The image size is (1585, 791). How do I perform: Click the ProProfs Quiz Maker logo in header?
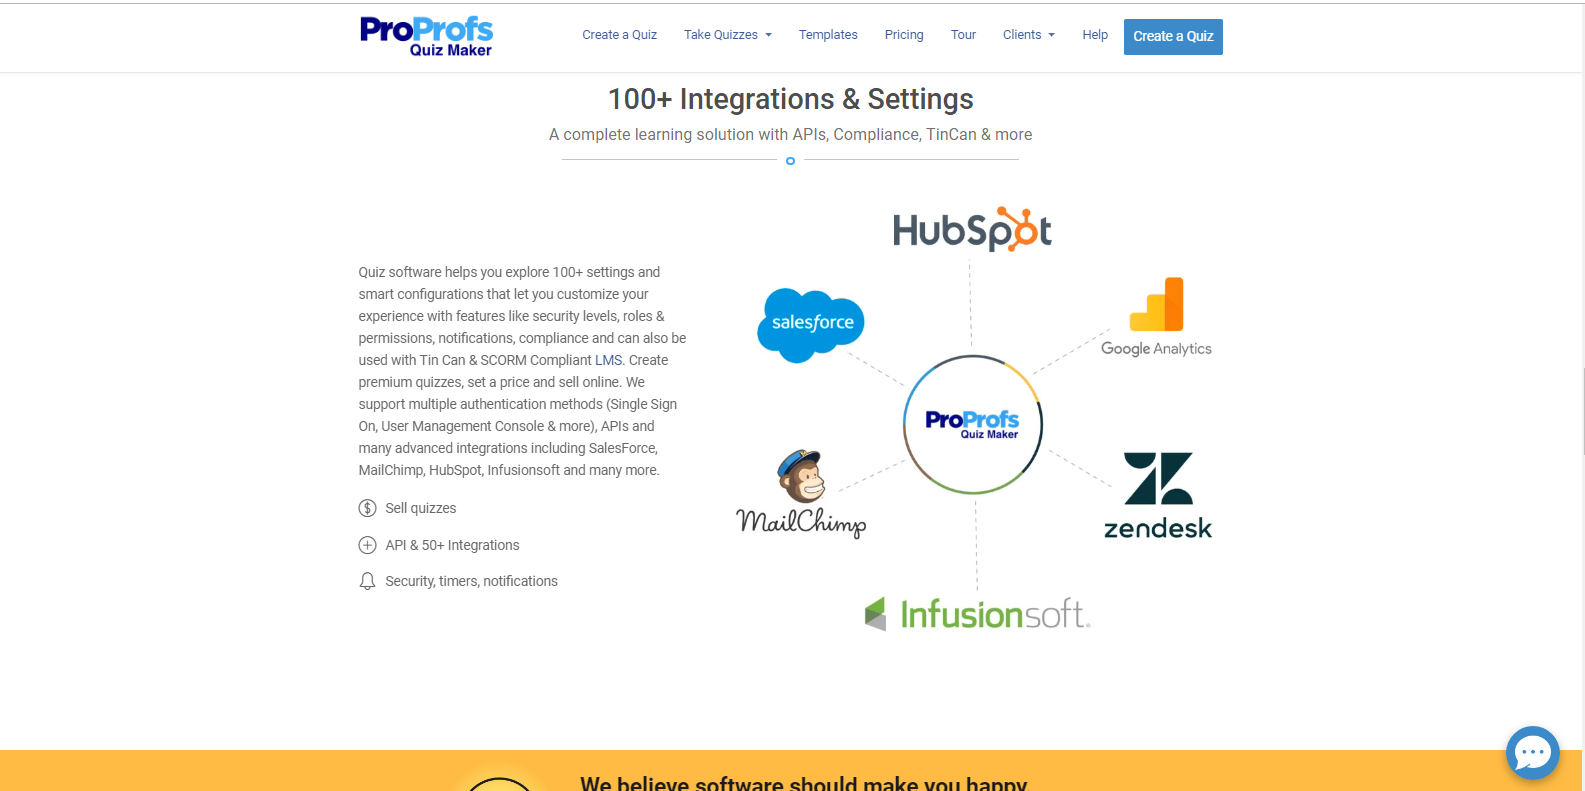point(426,36)
